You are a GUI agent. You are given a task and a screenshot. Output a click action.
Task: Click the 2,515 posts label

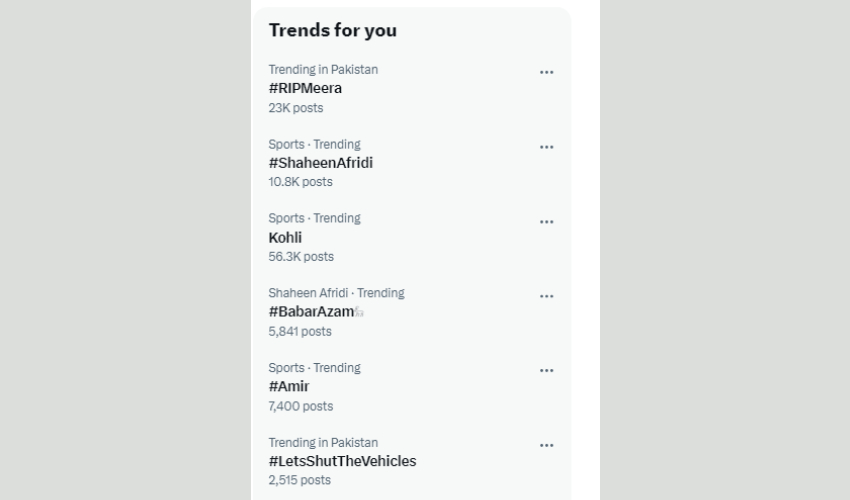coord(299,480)
